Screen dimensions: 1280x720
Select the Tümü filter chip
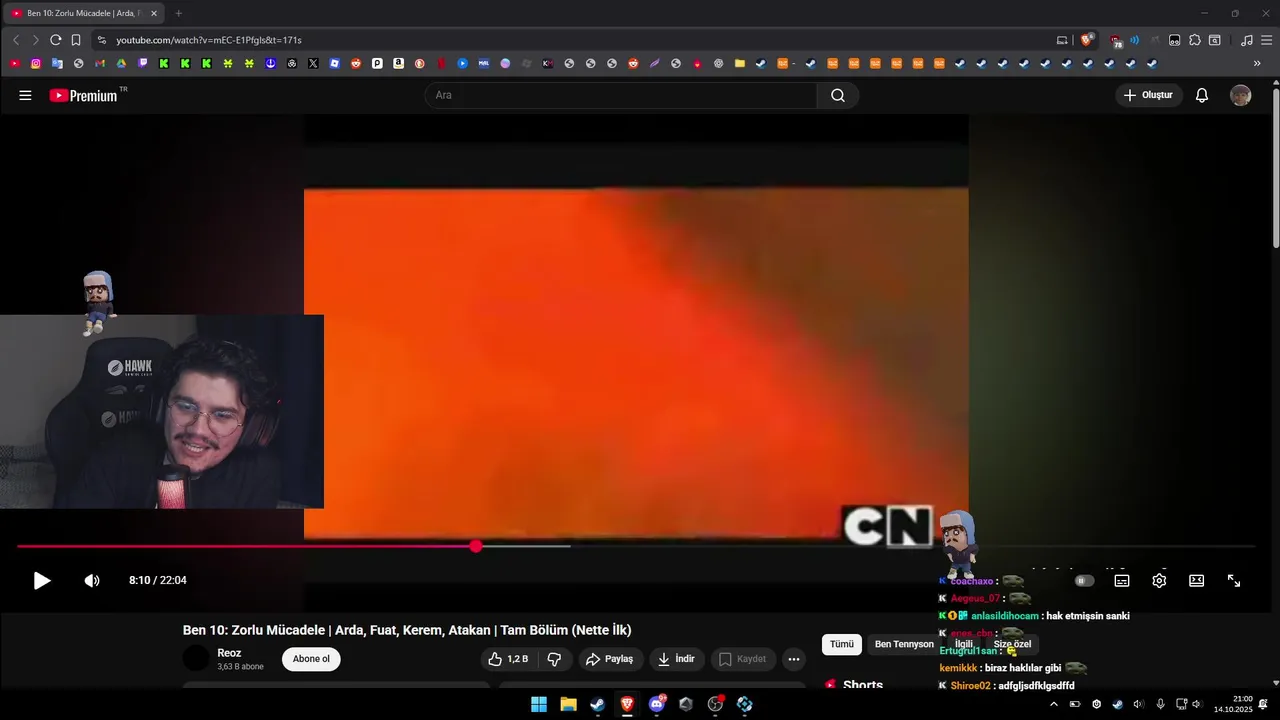pos(842,644)
